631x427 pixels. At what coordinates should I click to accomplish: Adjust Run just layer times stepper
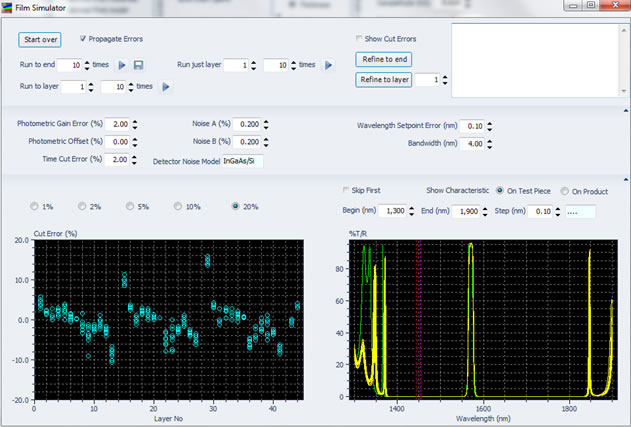(x=293, y=65)
